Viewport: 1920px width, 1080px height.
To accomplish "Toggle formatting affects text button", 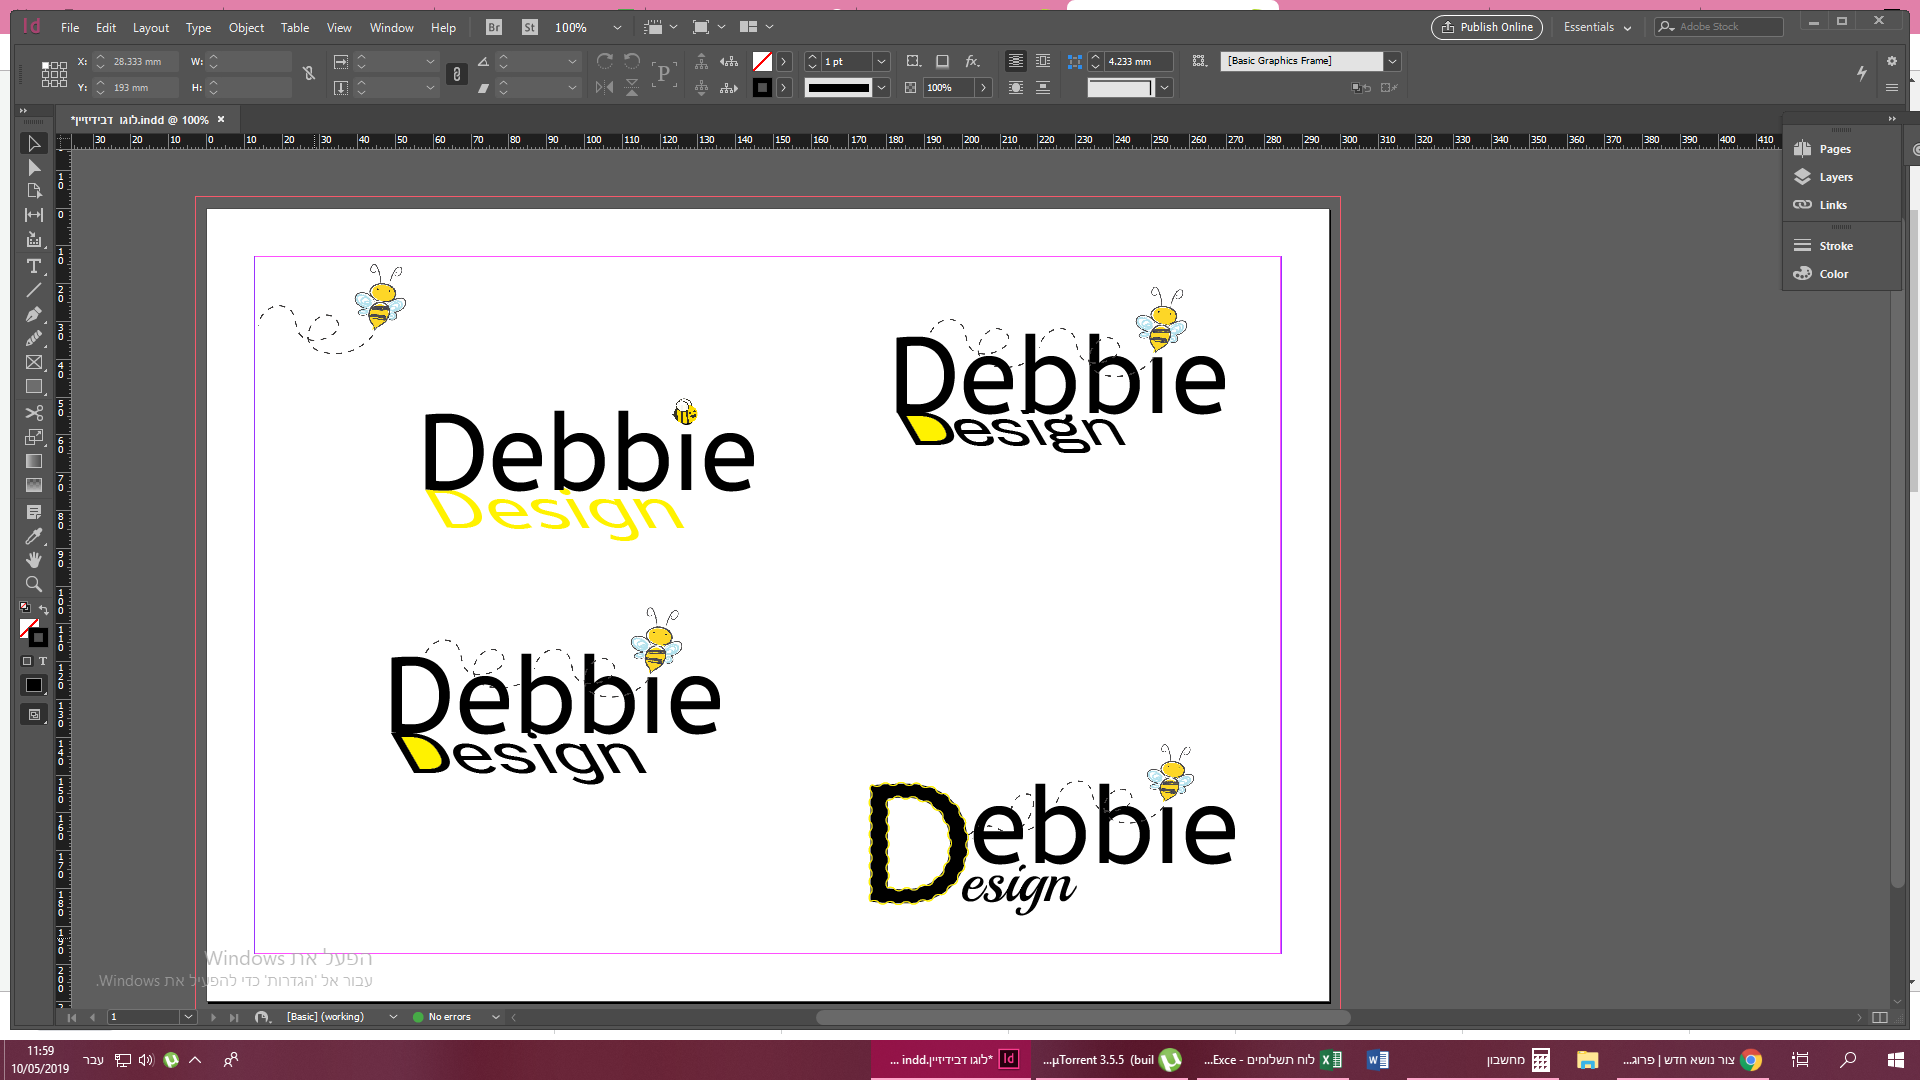I will (43, 661).
